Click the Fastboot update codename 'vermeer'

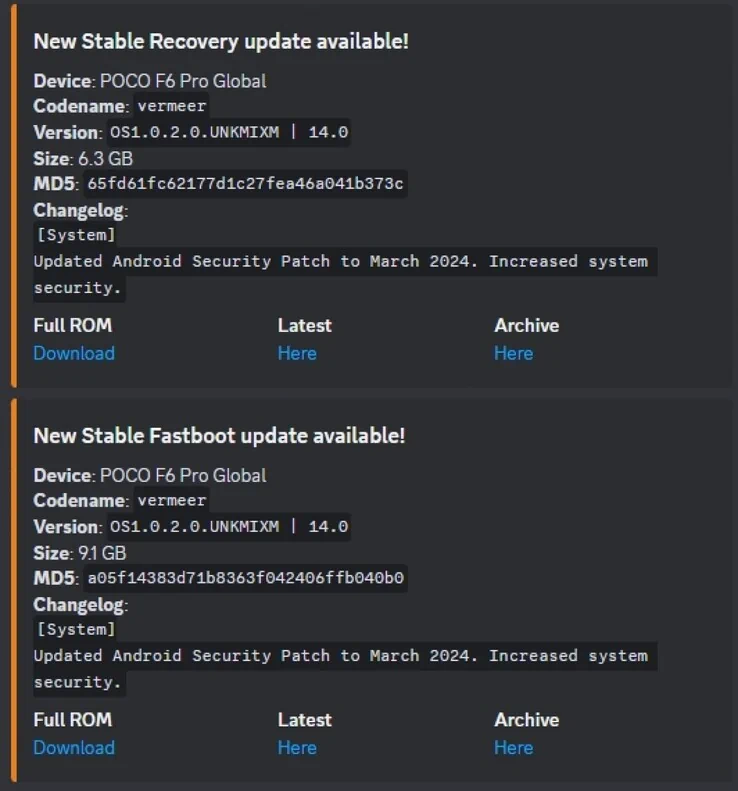(172, 500)
